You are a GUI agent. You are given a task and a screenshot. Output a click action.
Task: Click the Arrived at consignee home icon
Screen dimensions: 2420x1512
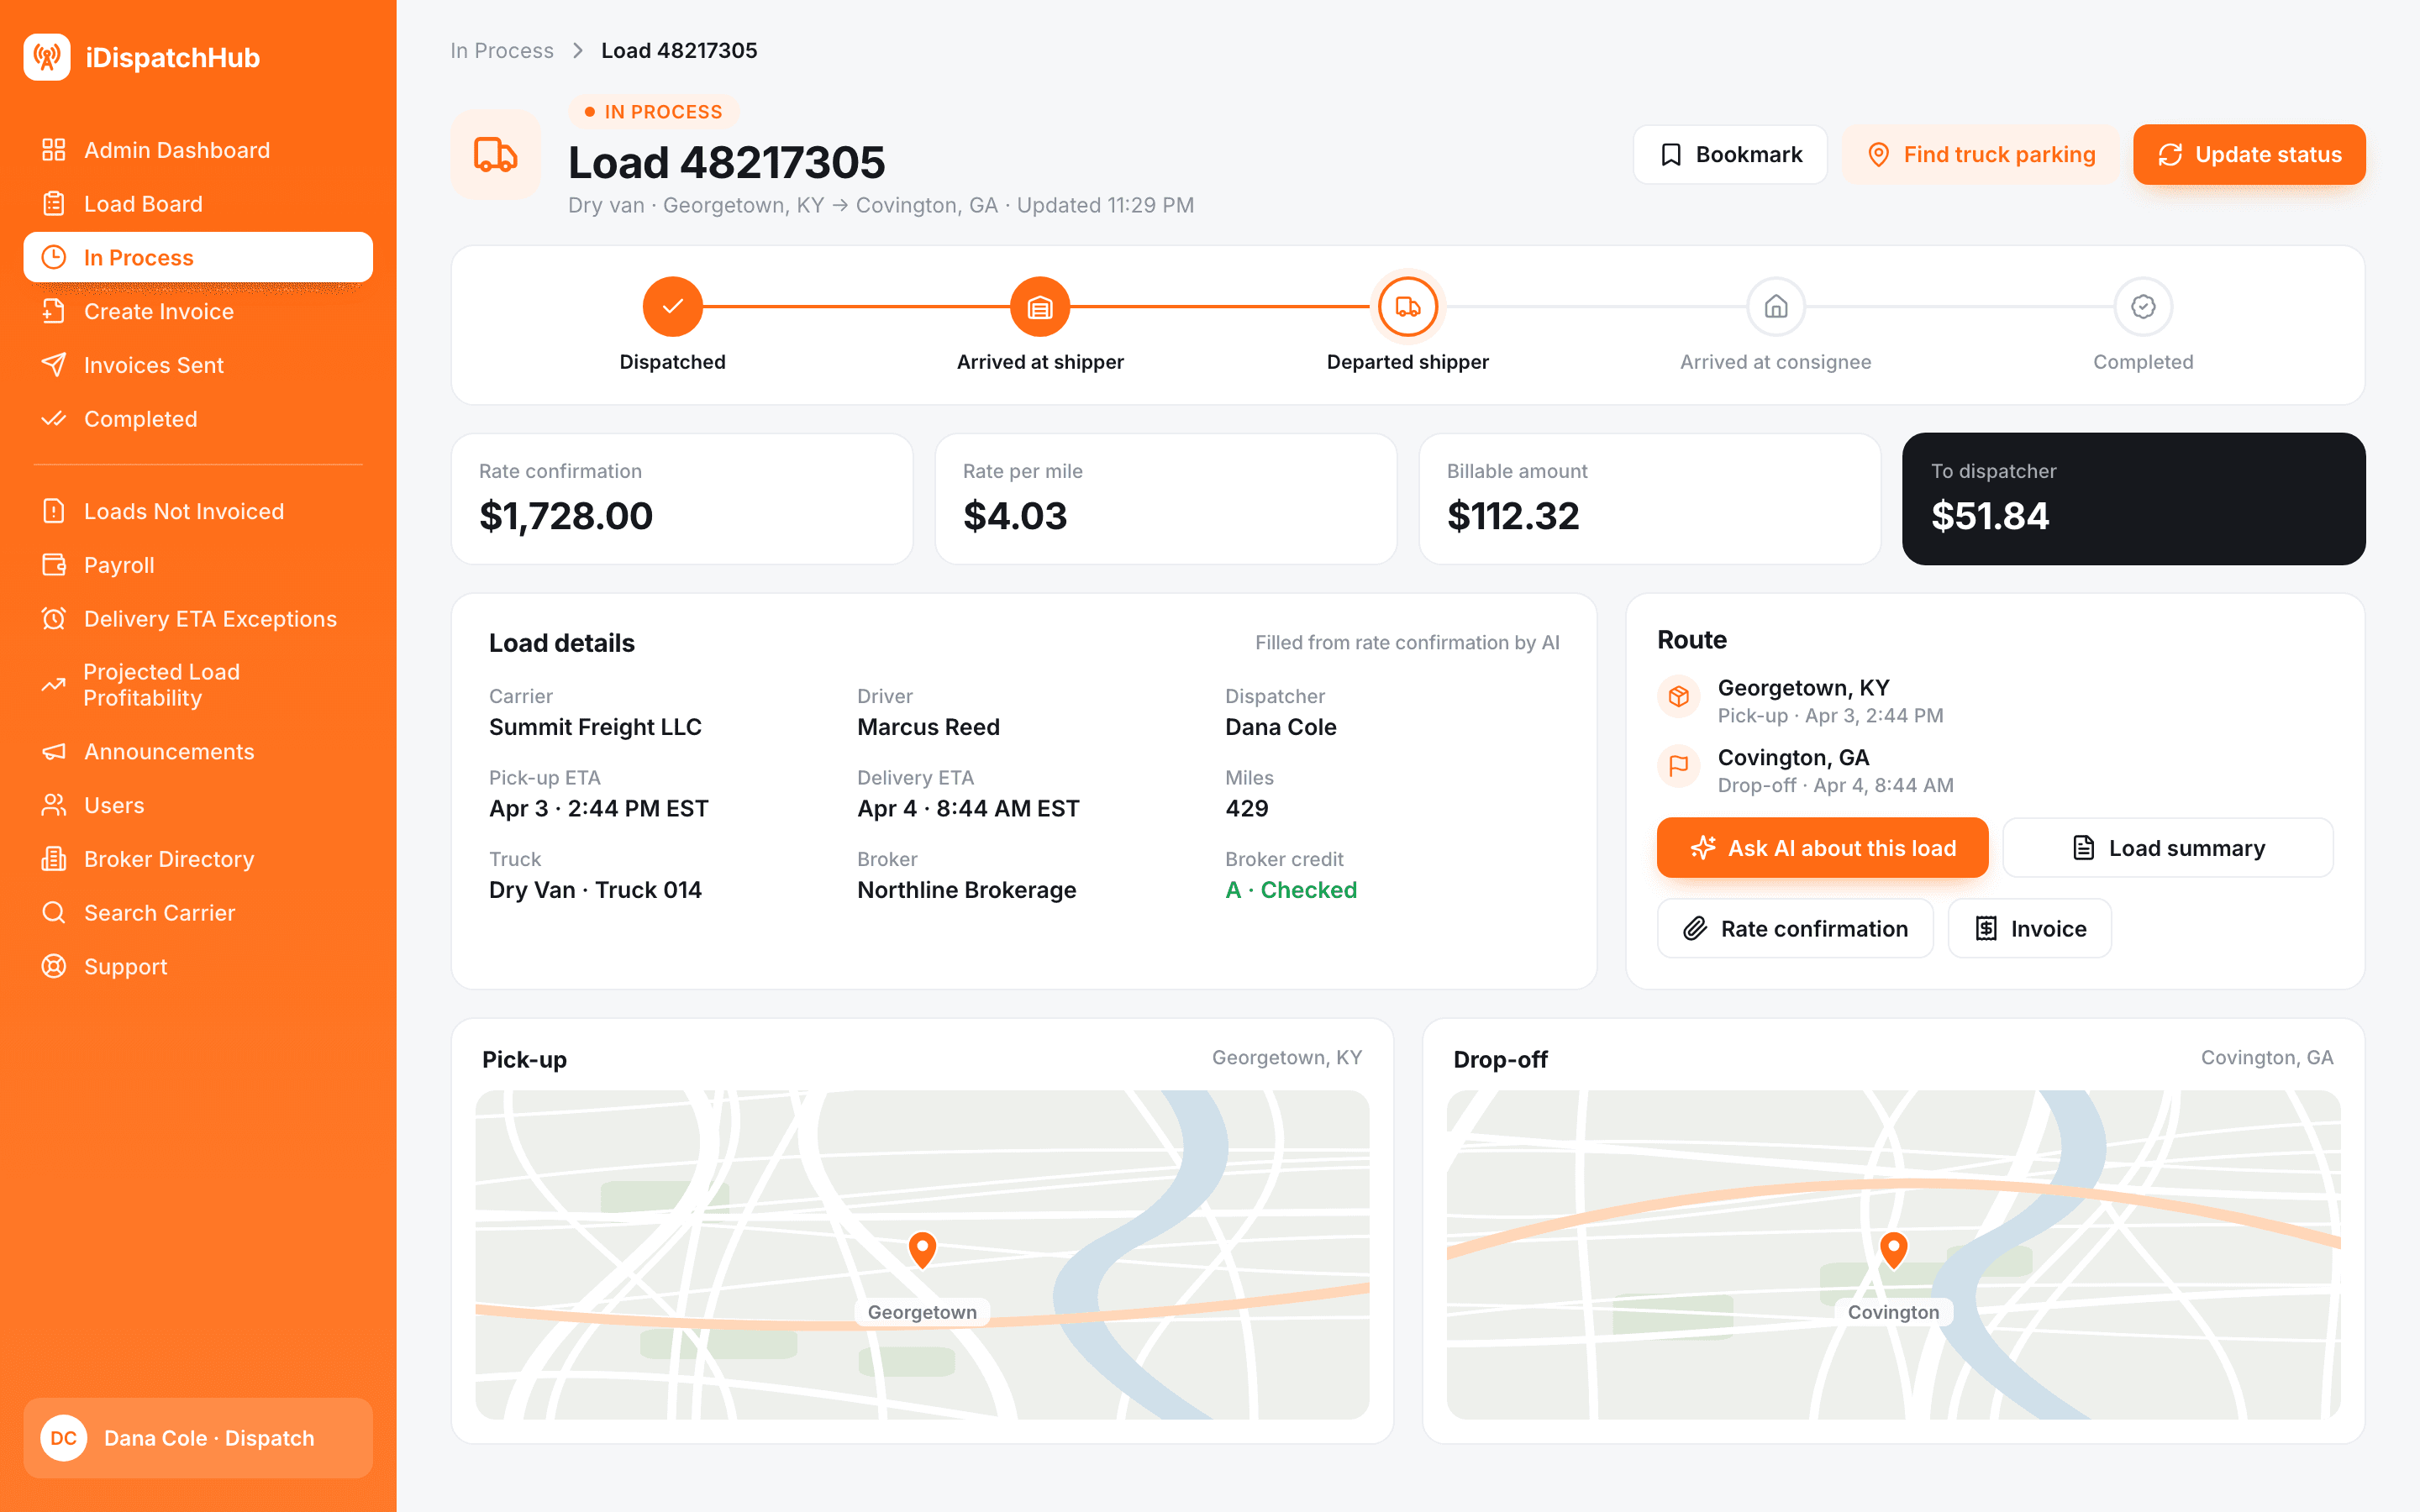coord(1776,306)
